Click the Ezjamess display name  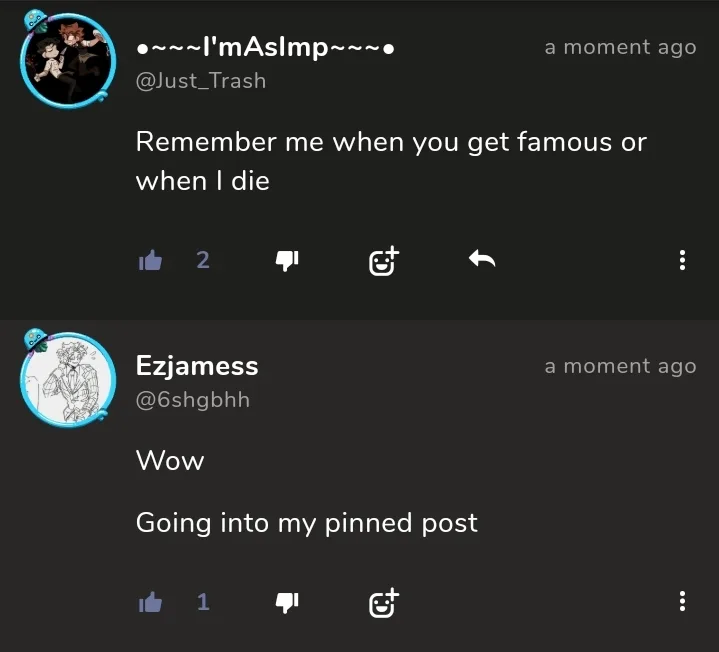[x=197, y=366]
